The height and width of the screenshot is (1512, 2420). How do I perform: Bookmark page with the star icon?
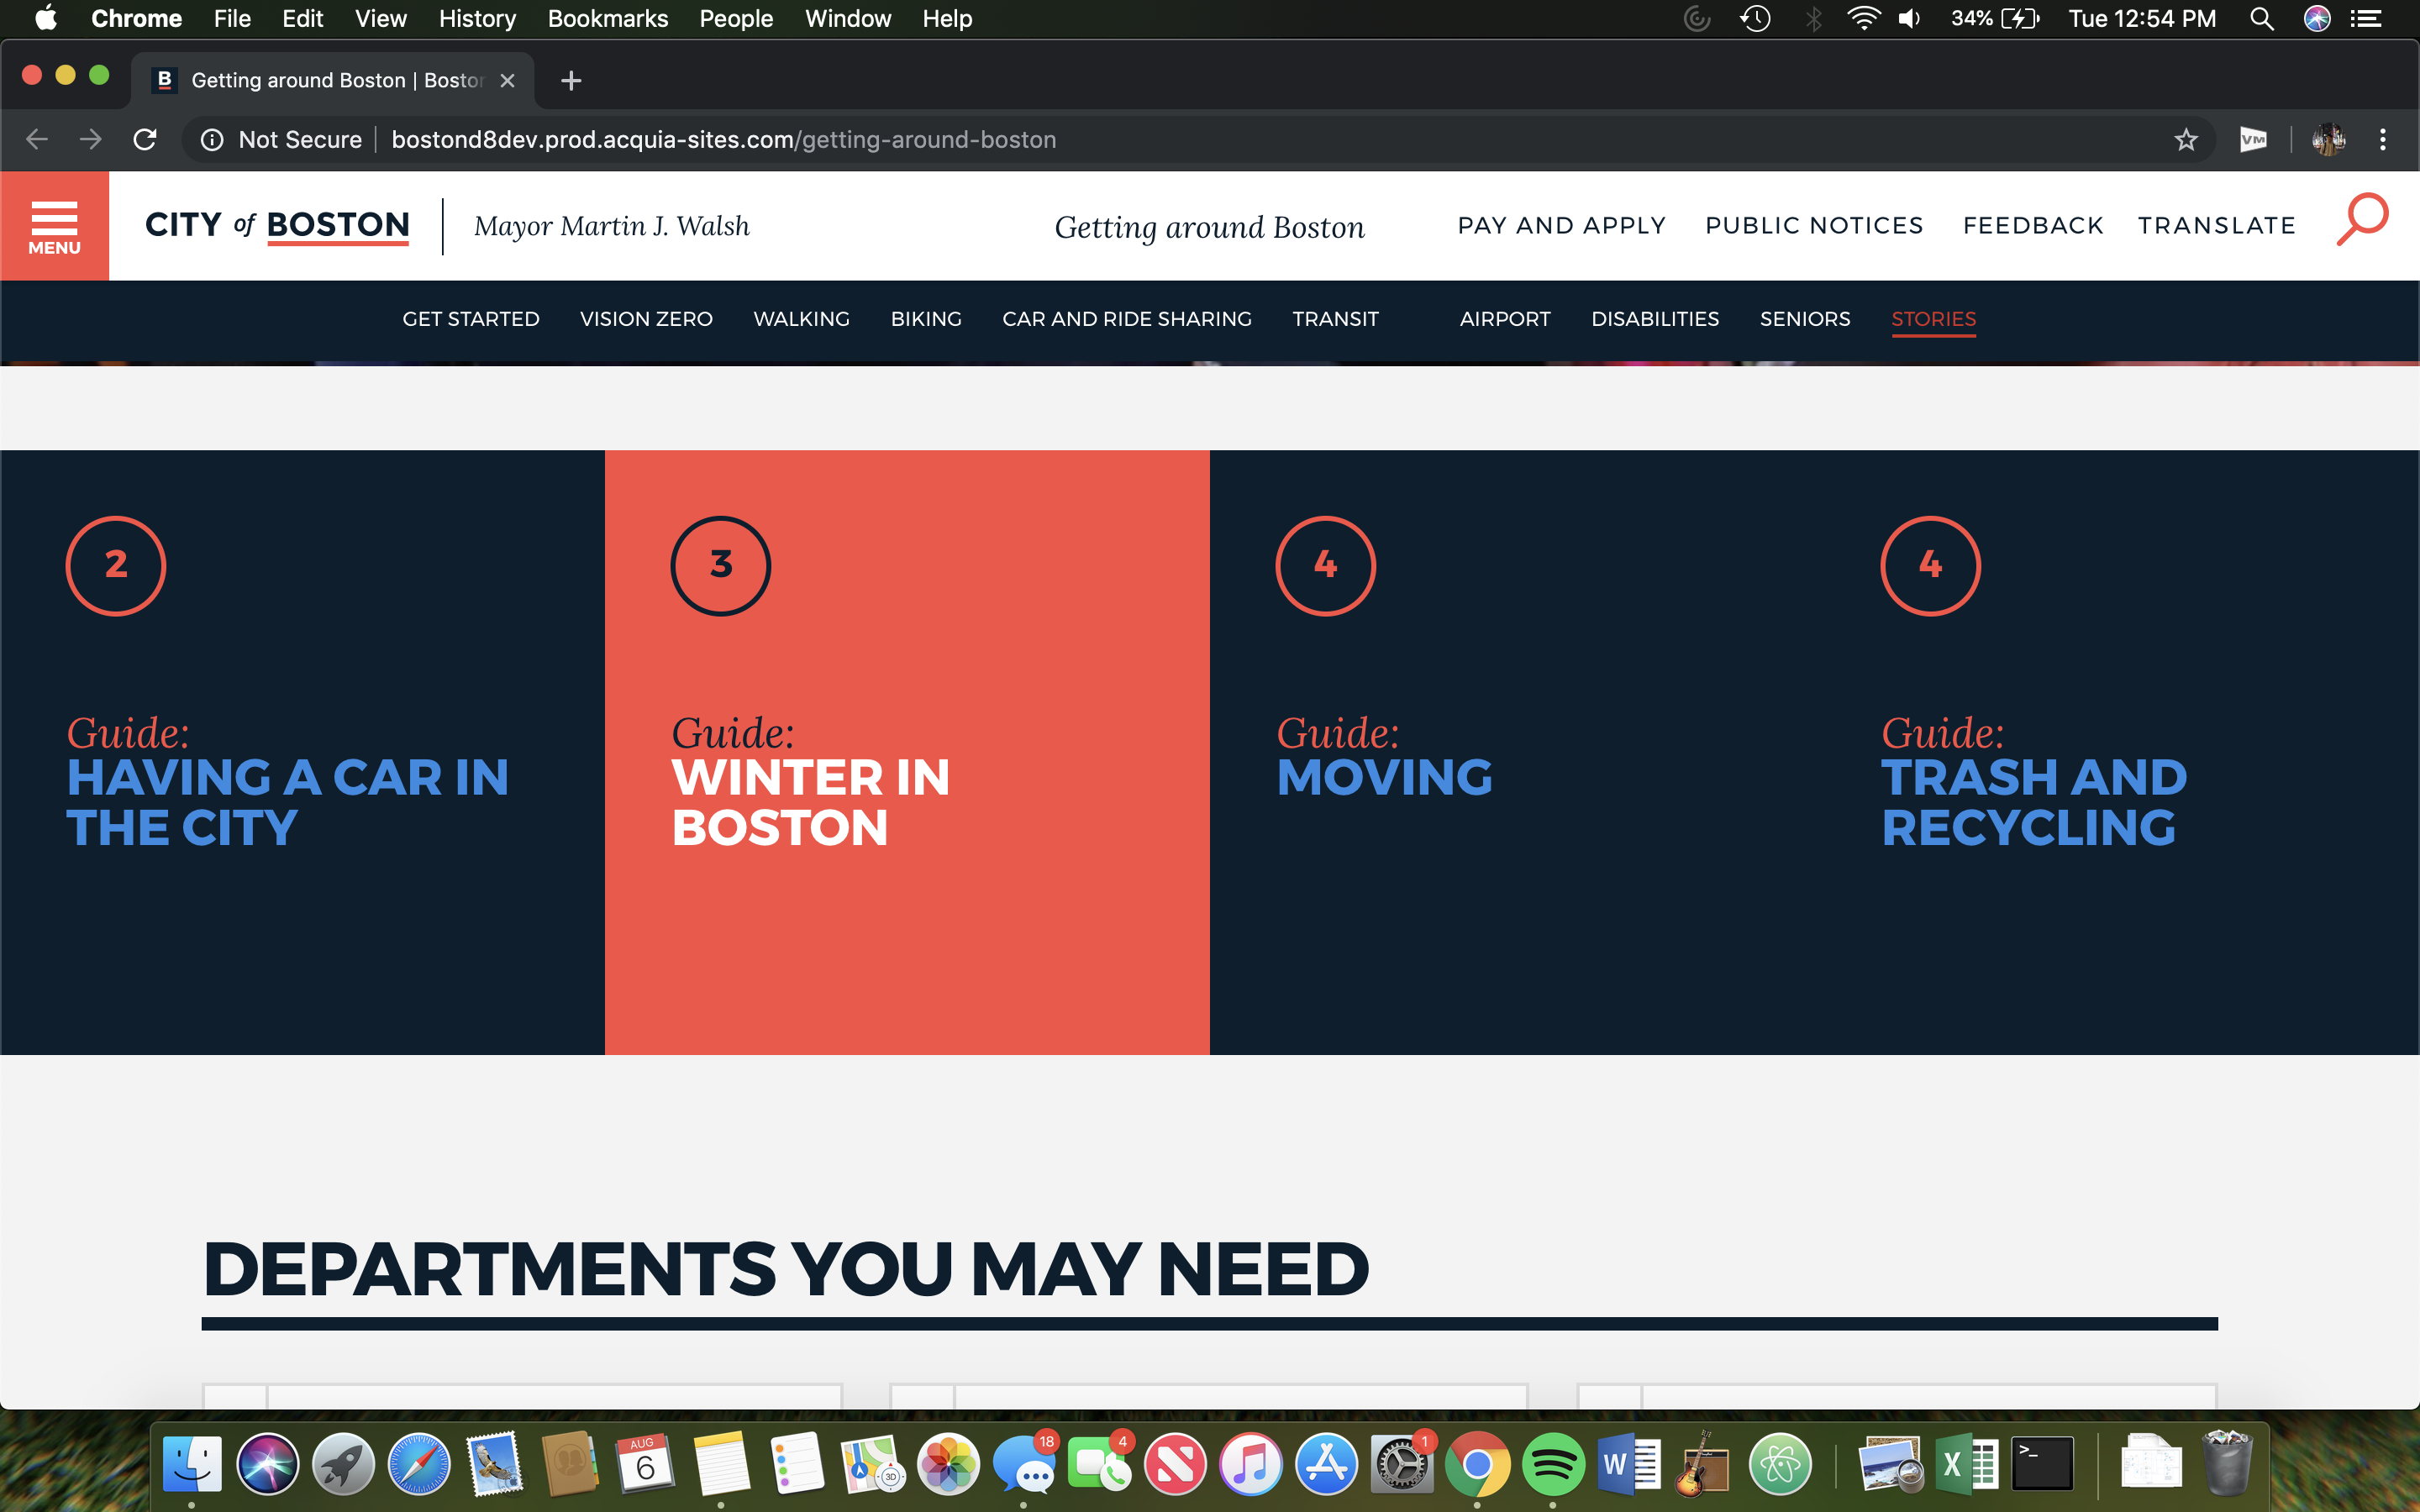tap(2186, 140)
